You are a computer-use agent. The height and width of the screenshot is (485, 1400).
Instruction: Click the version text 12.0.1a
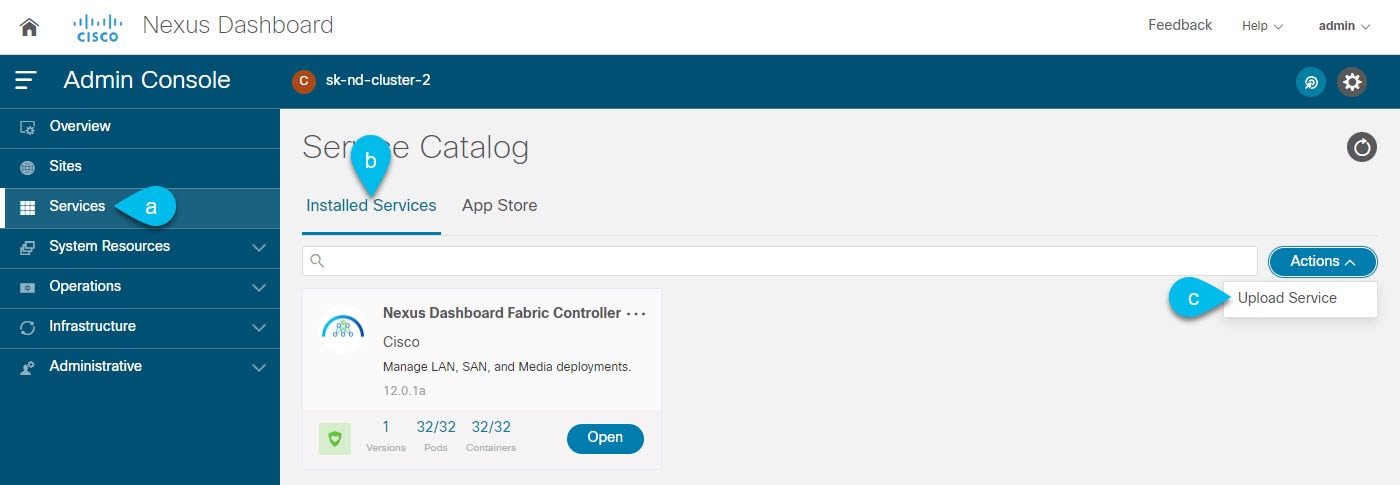(403, 390)
